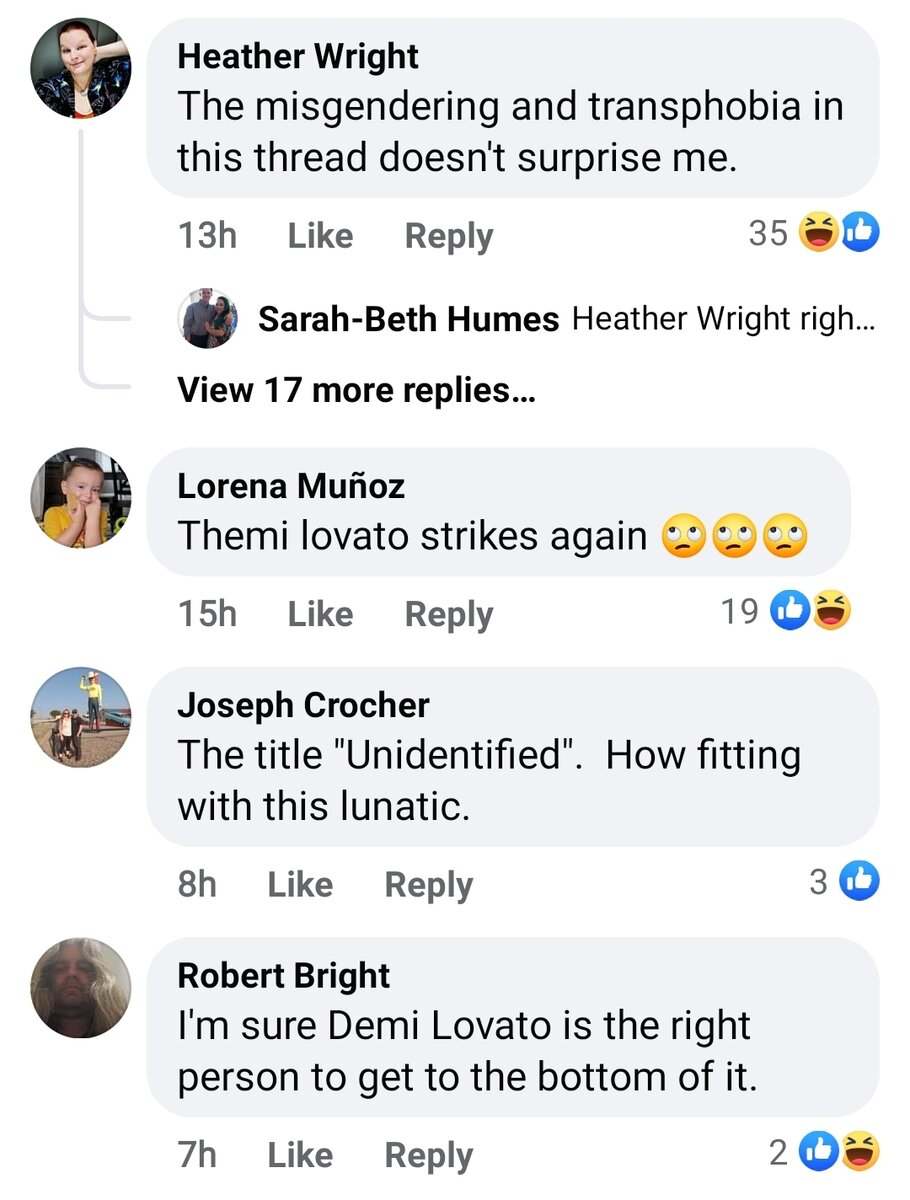Like Robert Bright's comment
Screen dimensions: 910x1200
(300, 1155)
